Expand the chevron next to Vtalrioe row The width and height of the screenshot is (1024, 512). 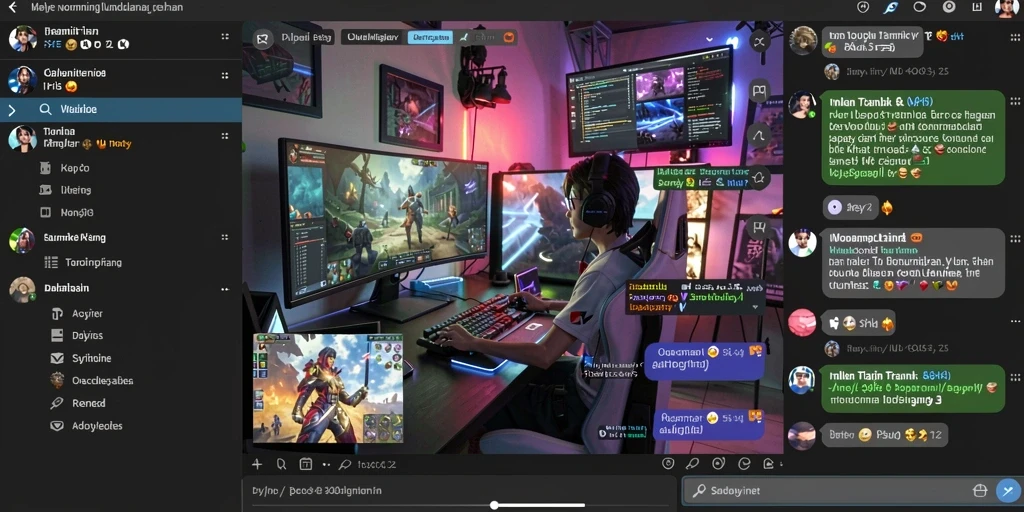11,110
